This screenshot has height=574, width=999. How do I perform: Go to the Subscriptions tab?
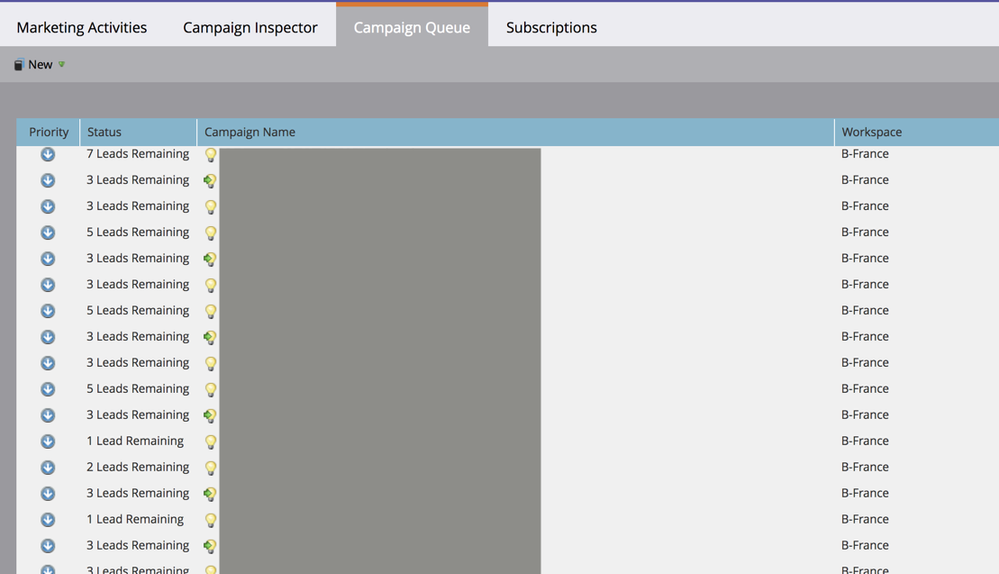click(x=551, y=27)
